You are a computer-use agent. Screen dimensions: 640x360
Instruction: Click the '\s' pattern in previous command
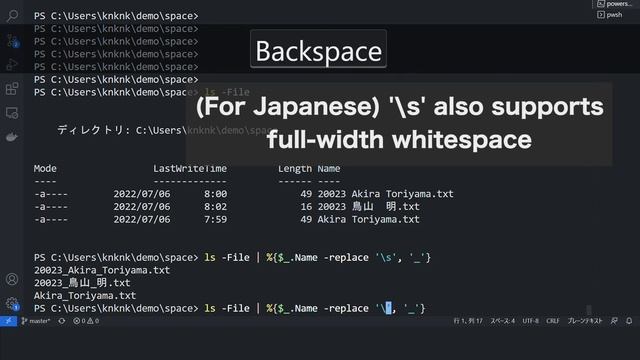click(386, 258)
